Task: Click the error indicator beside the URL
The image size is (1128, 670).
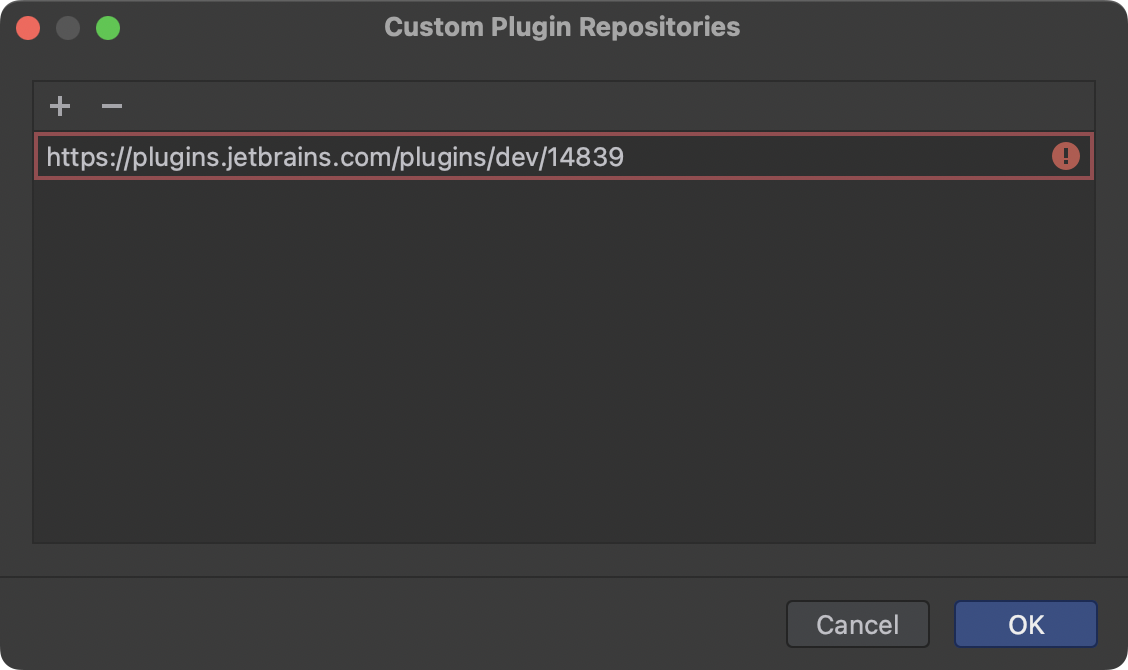Action: tap(1065, 156)
